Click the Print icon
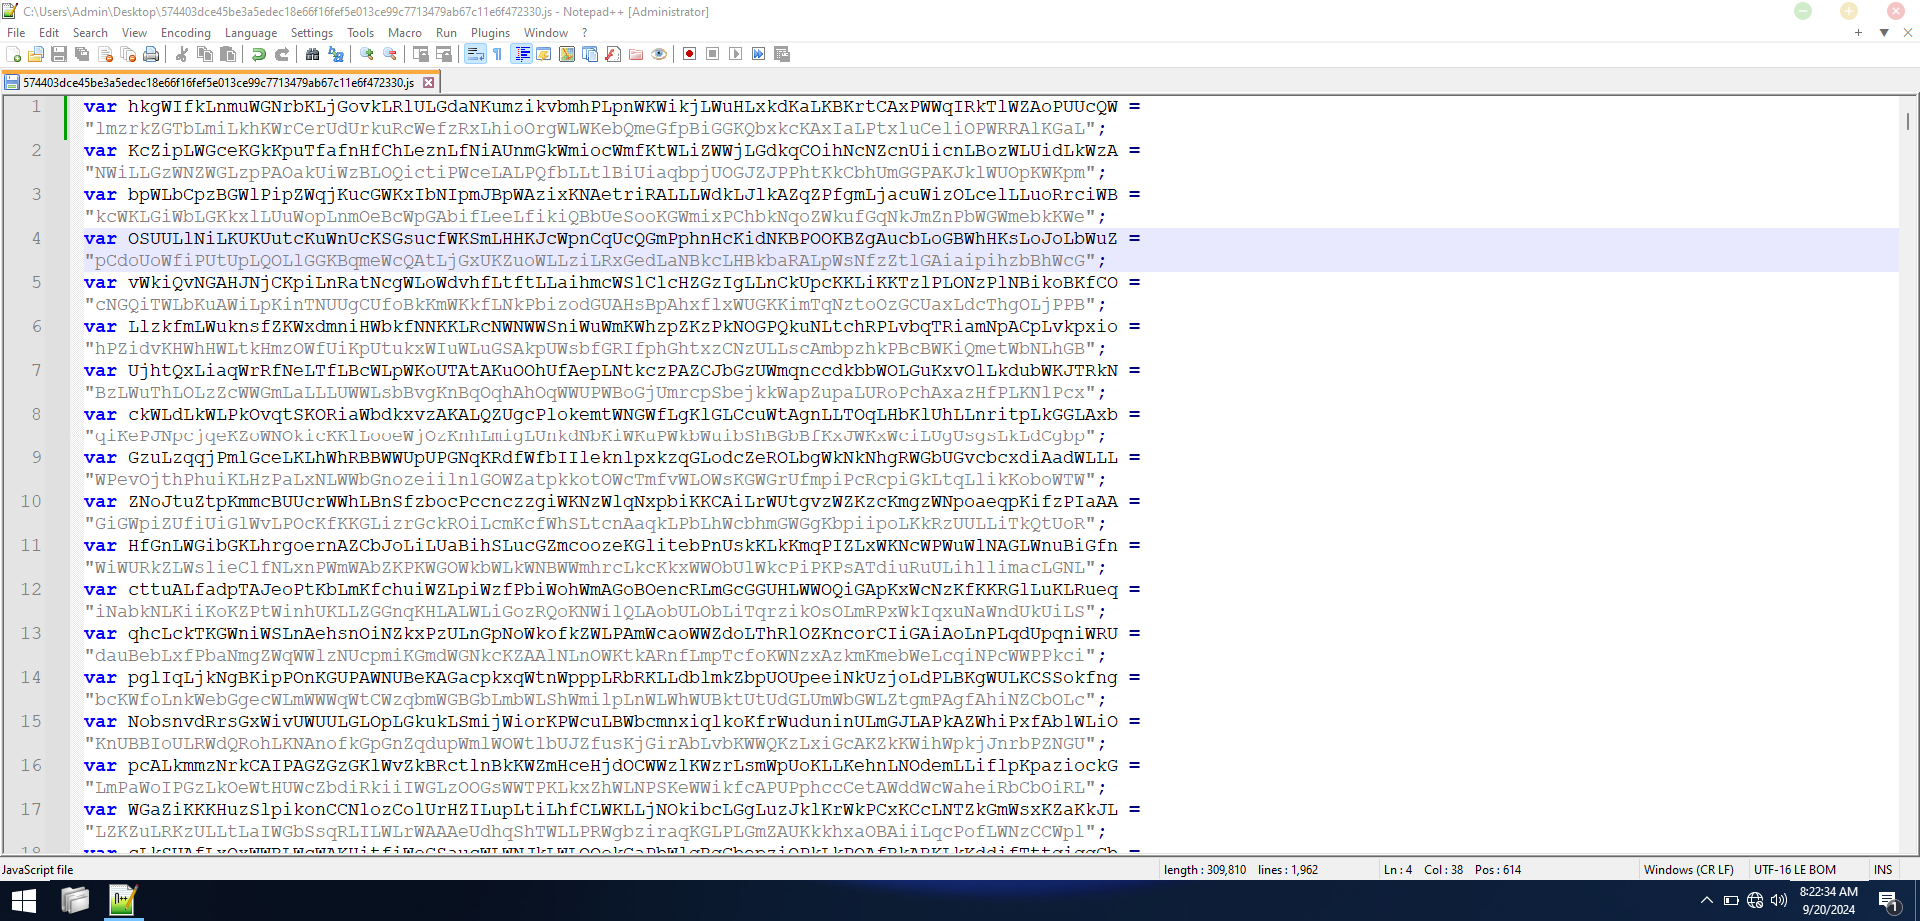This screenshot has height=921, width=1920. point(151,54)
